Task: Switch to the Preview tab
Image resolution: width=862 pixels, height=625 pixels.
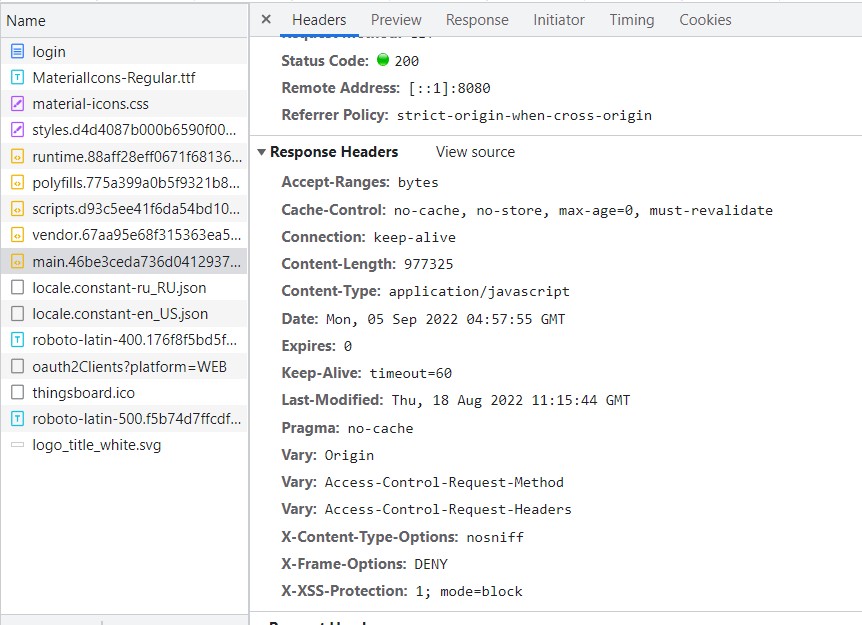Action: point(396,19)
